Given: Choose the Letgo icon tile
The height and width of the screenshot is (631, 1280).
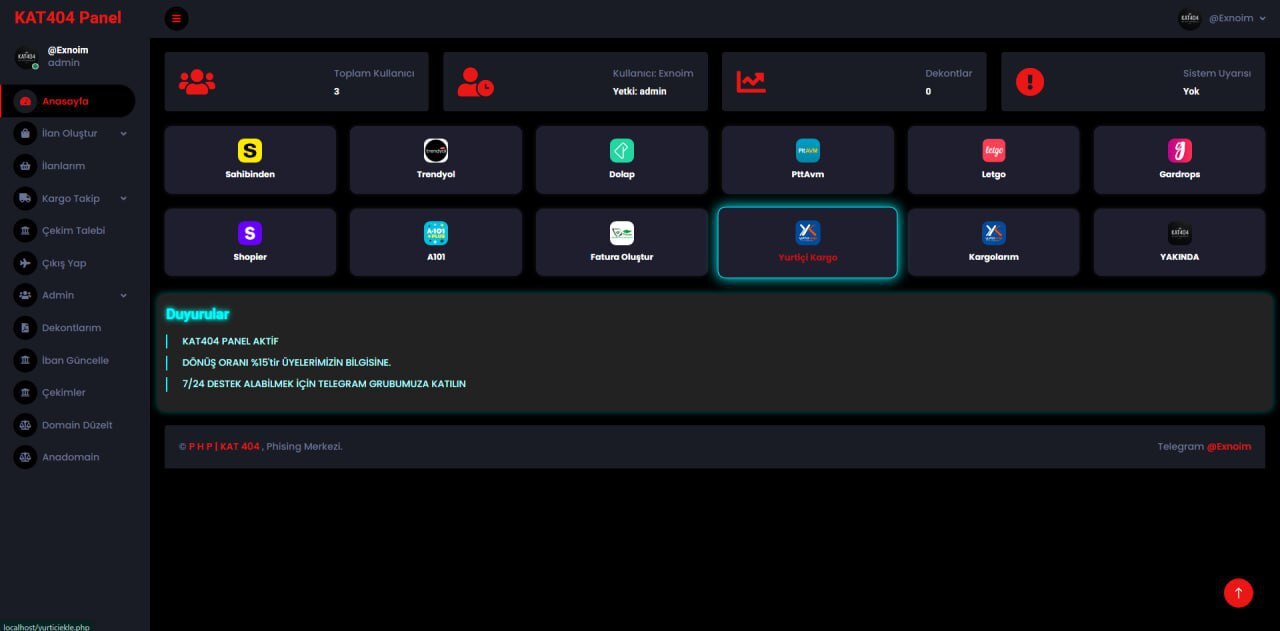Looking at the screenshot, I should (993, 151).
